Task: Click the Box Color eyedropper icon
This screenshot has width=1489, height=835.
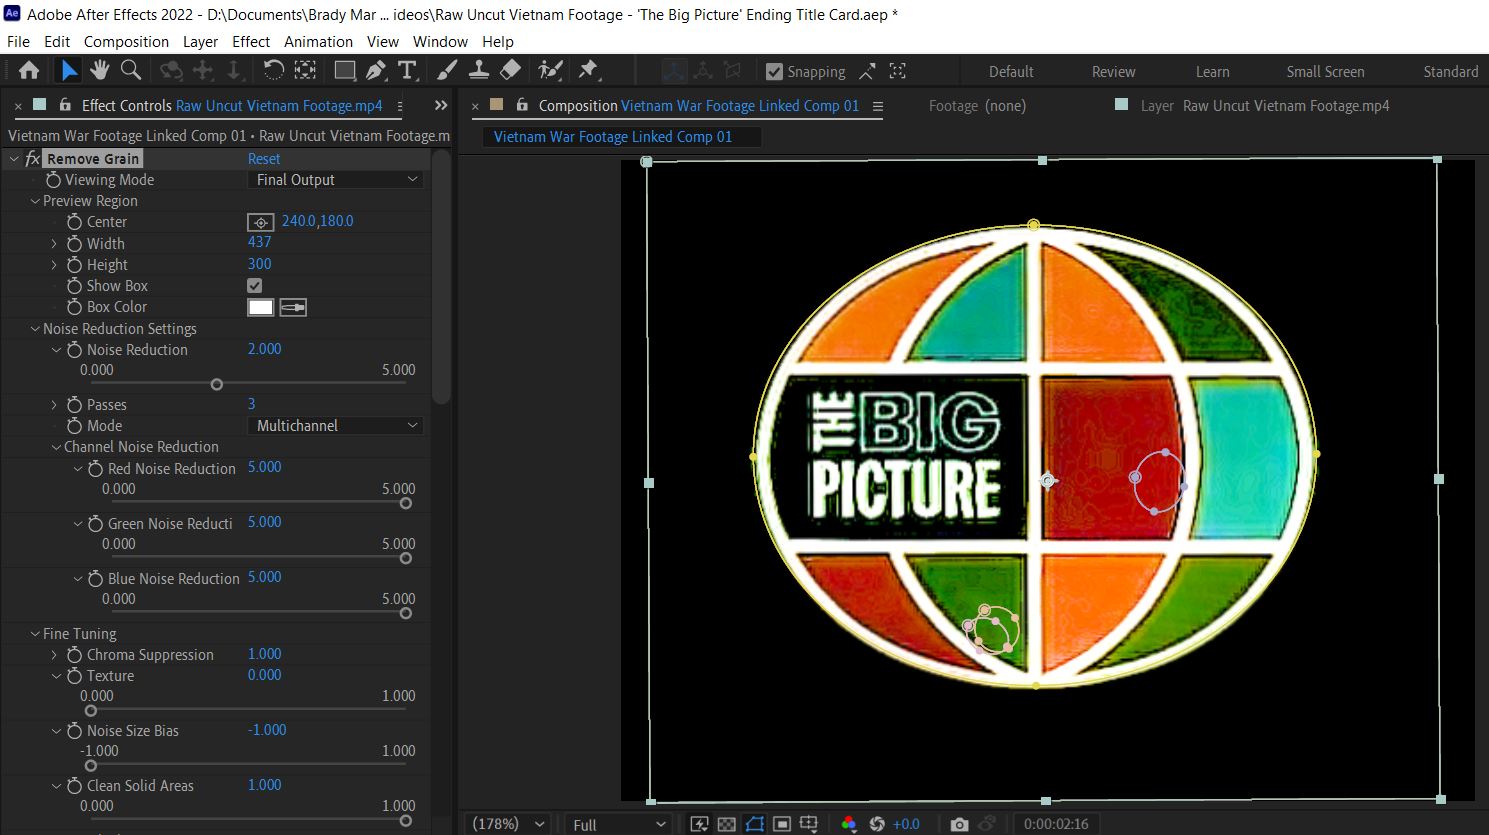Action: tap(293, 307)
